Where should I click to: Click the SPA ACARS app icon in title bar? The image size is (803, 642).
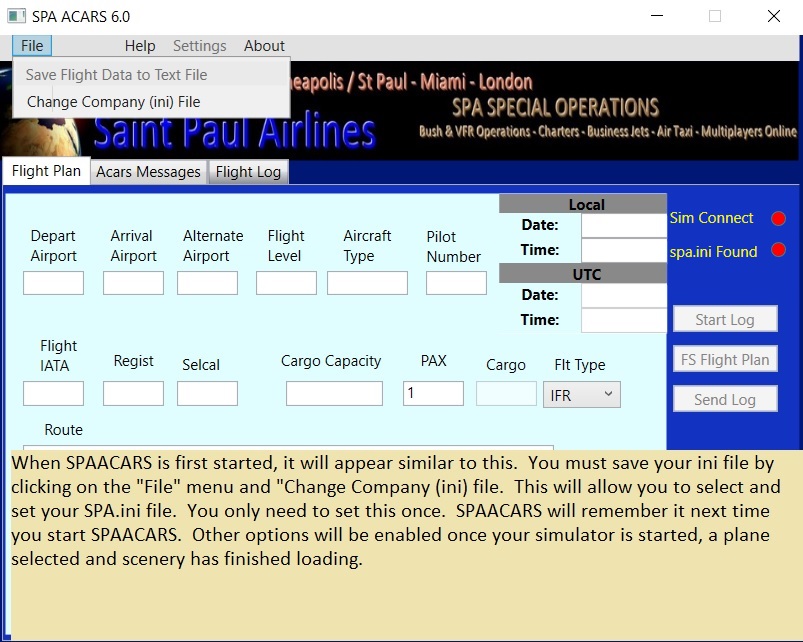point(16,16)
